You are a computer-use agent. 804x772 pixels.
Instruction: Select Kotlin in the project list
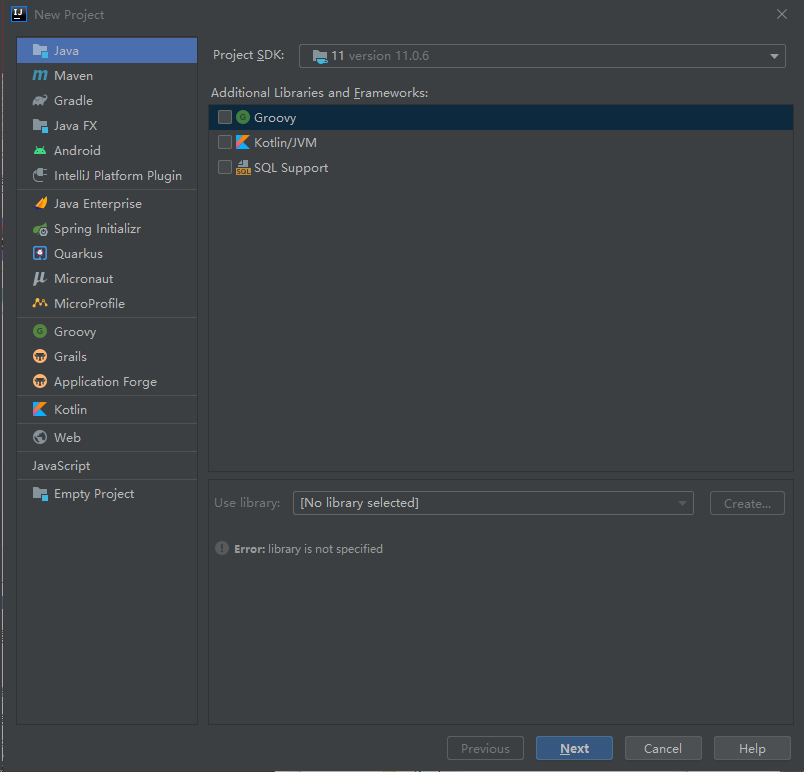[x=107, y=410]
